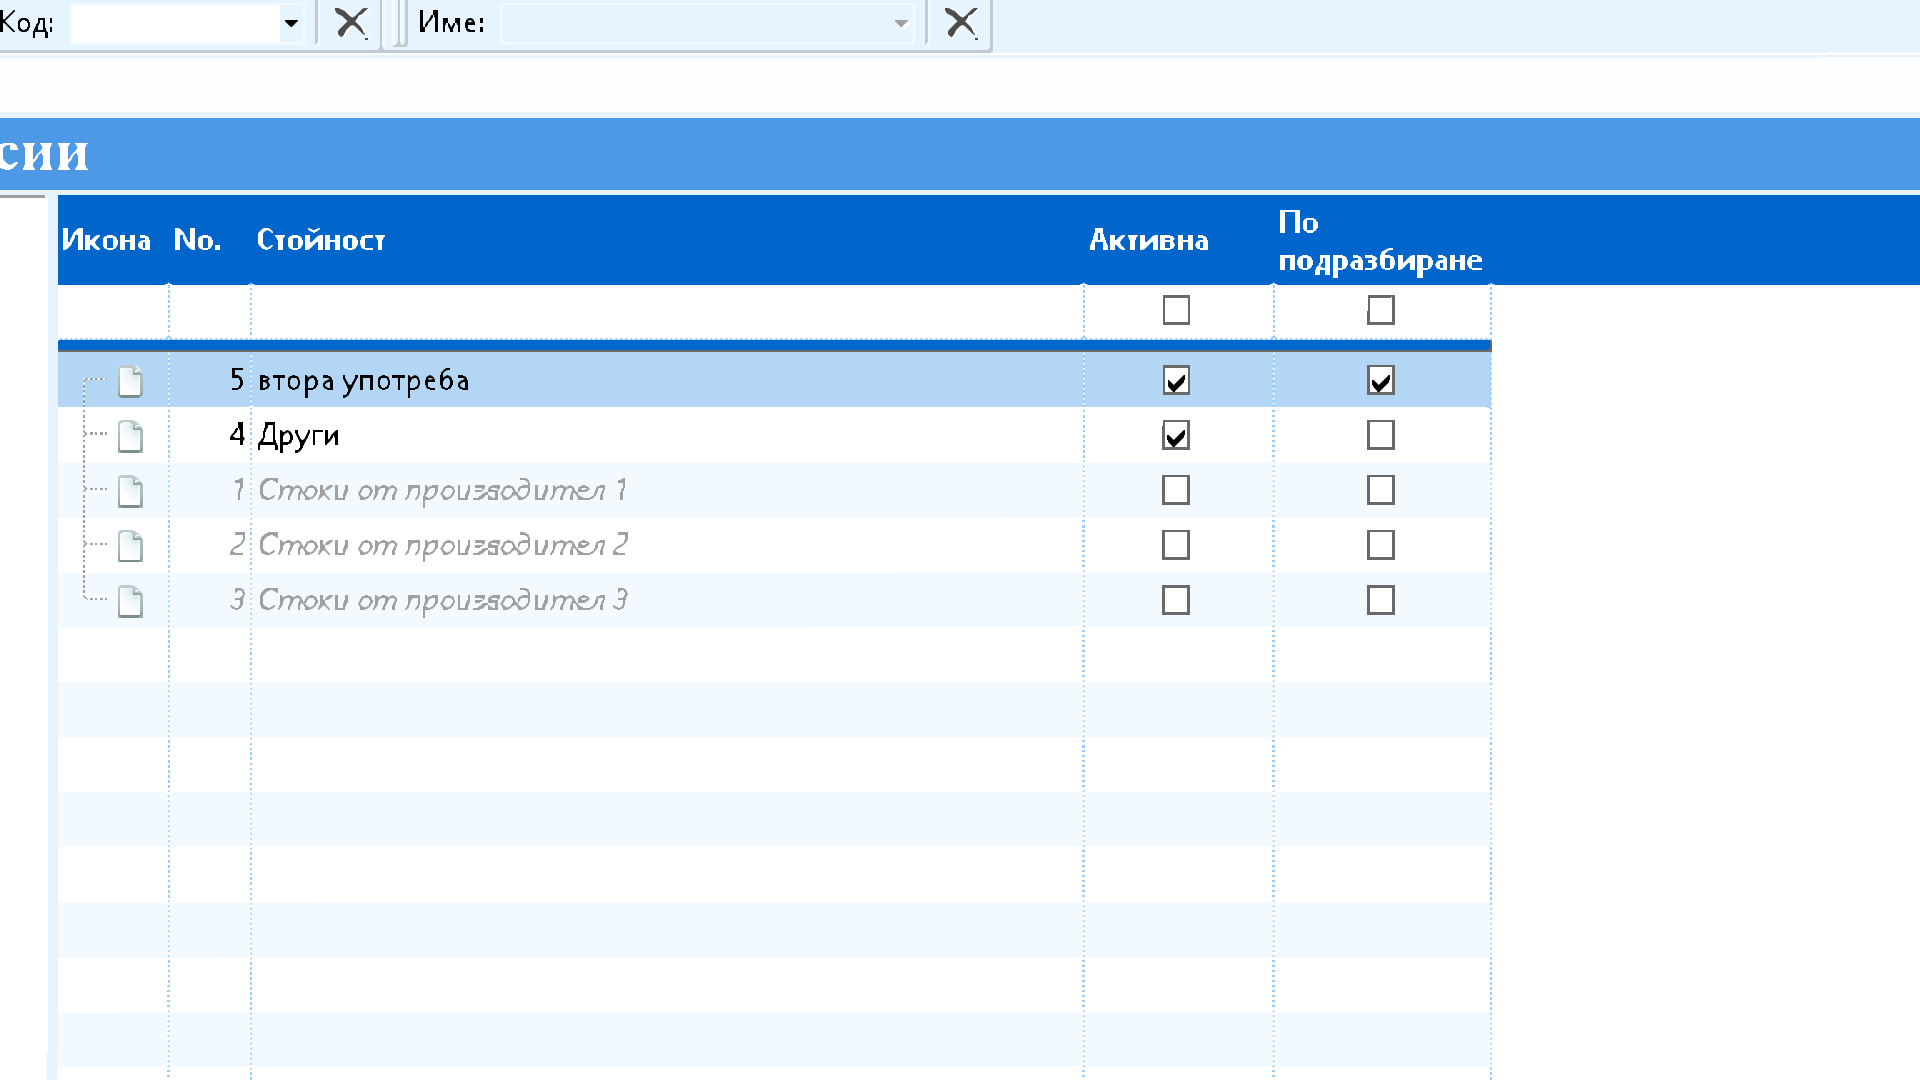Check Активна for 'Стоки от производител 1'

pyautogui.click(x=1176, y=490)
